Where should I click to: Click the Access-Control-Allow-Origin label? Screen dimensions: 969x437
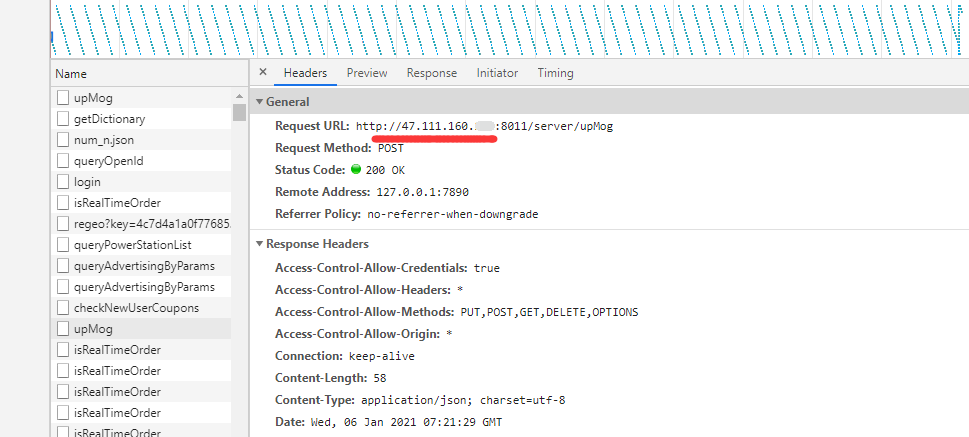[358, 334]
